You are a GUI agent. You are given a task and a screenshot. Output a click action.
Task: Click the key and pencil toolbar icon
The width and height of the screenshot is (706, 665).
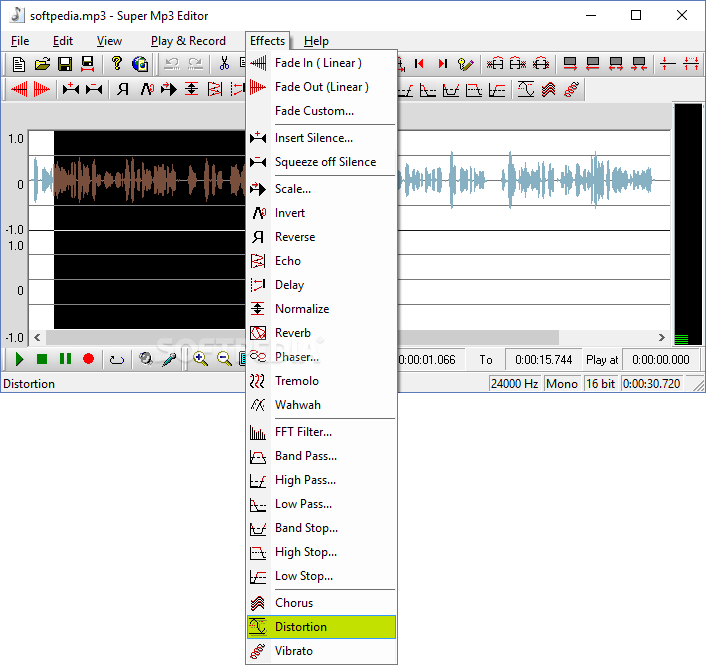pyautogui.click(x=466, y=64)
